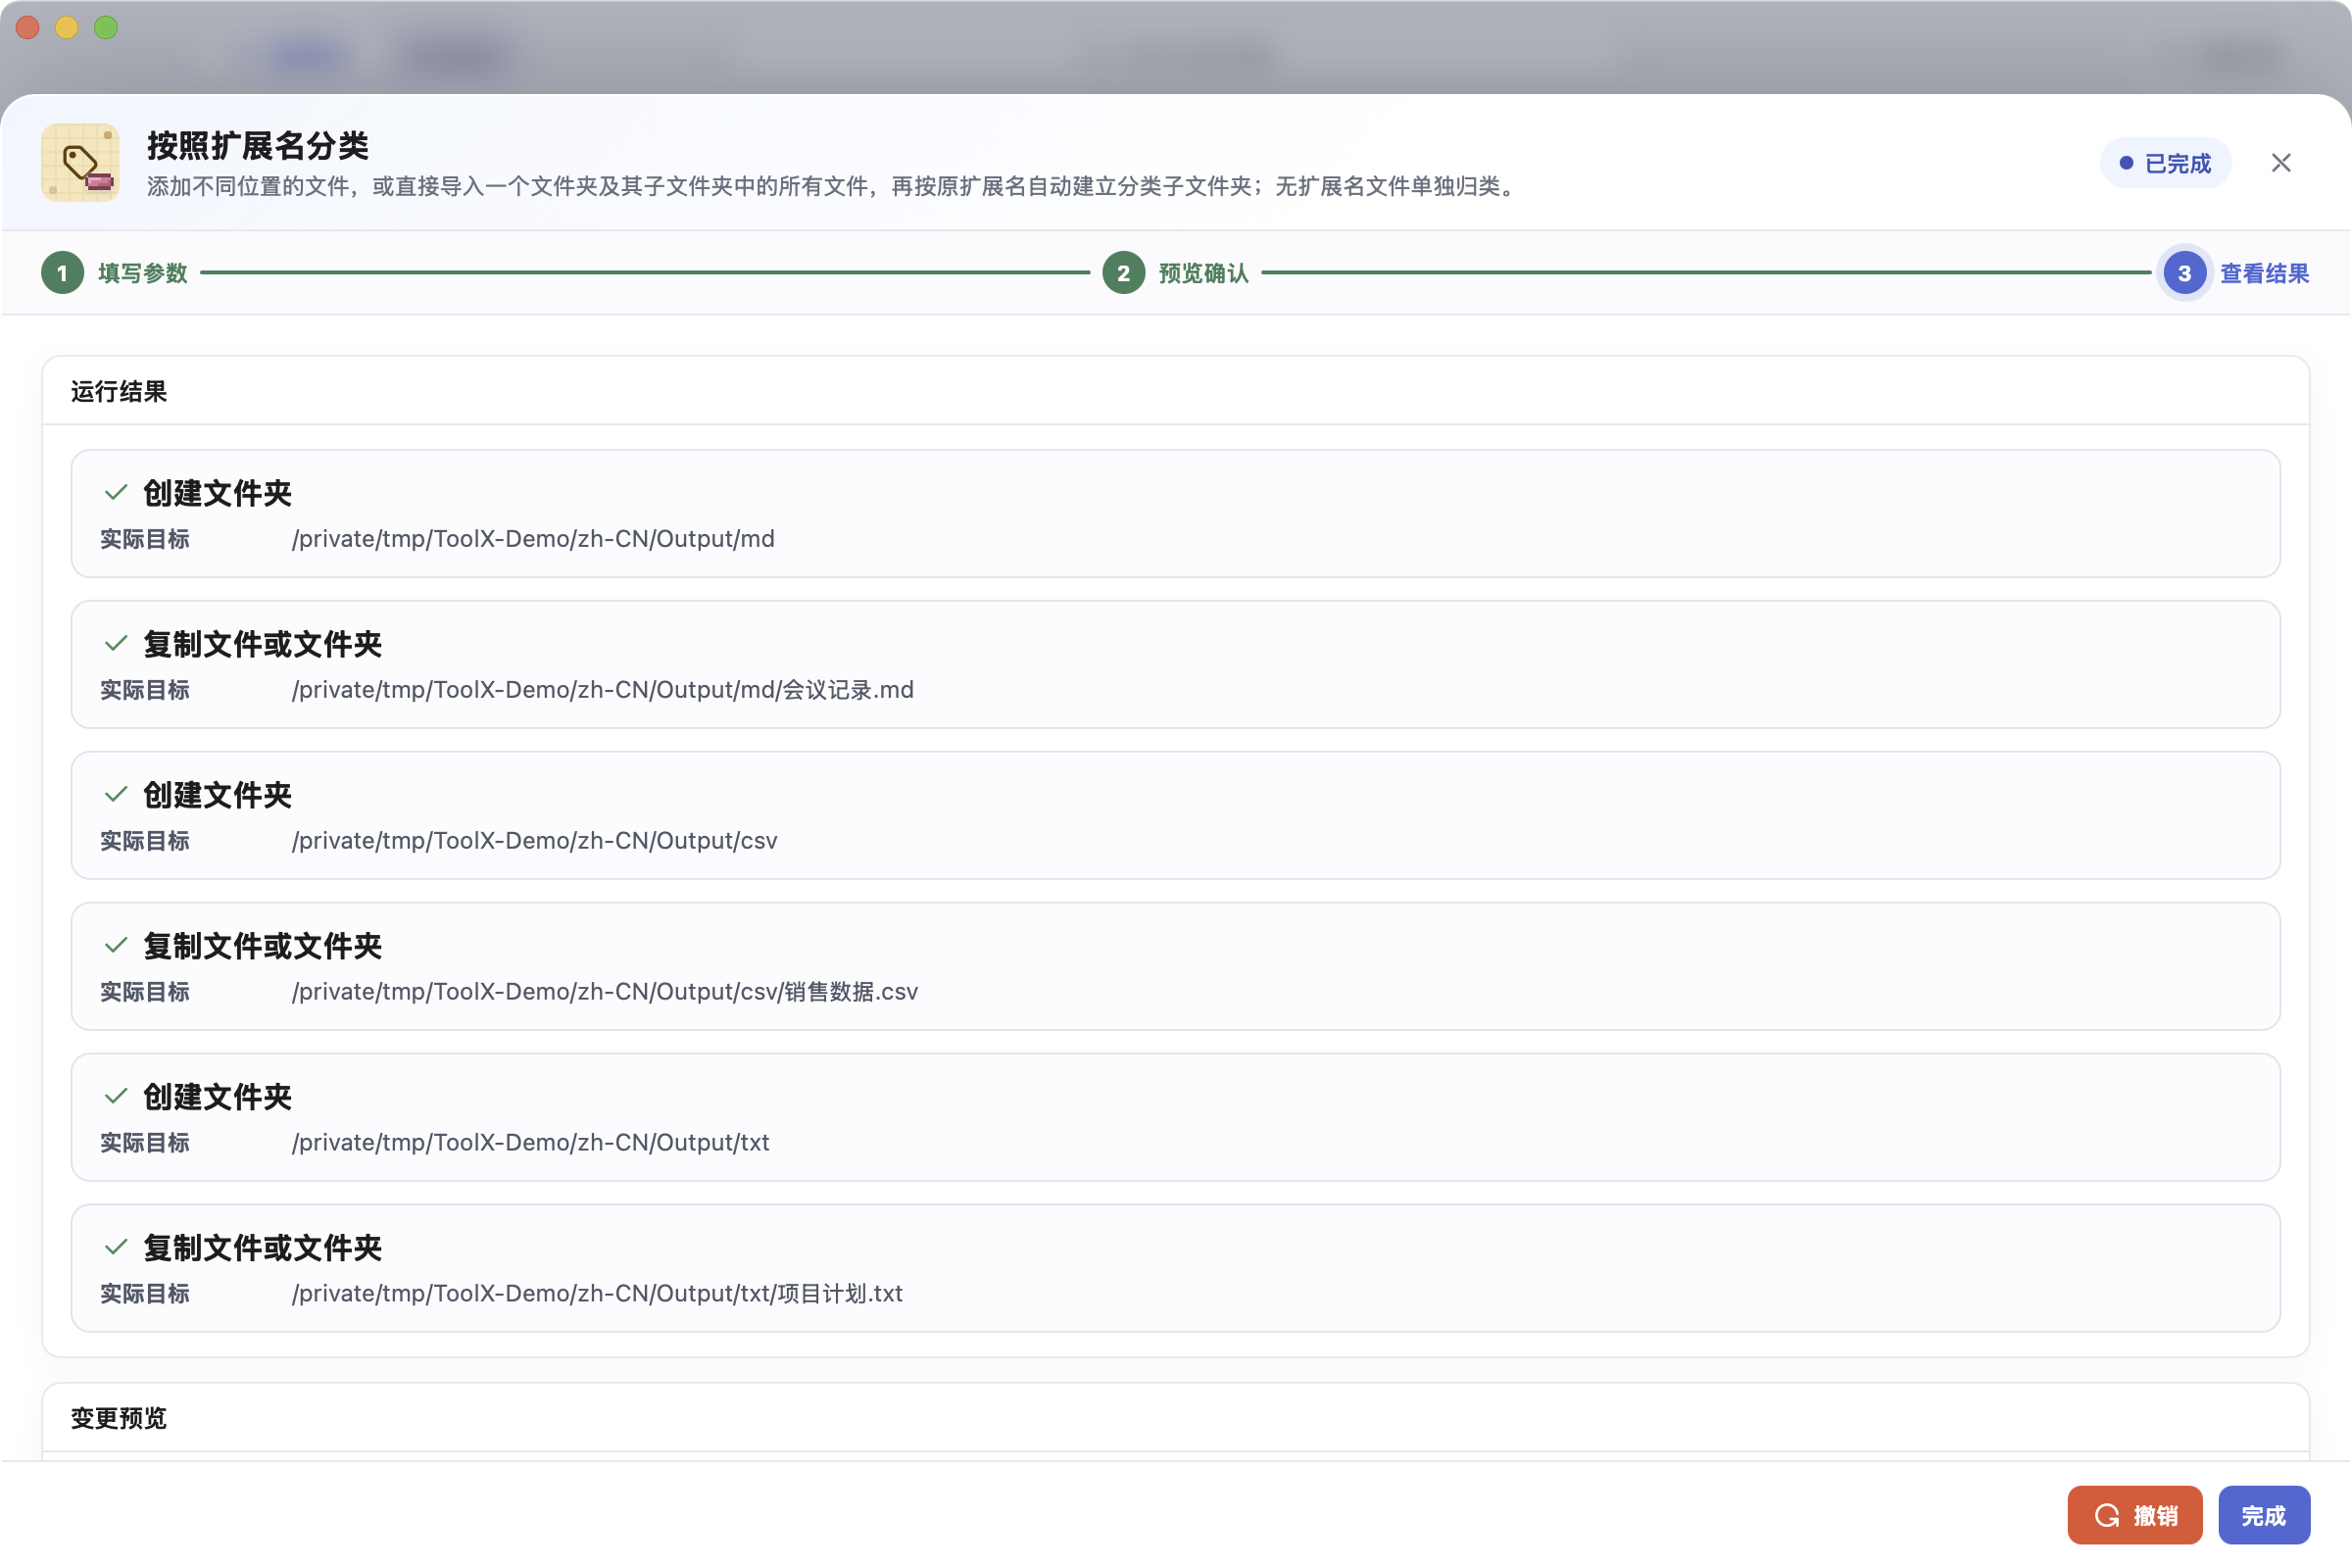The height and width of the screenshot is (1568, 2352).
Task: Click the 运行结果 section header
Action: 119,391
